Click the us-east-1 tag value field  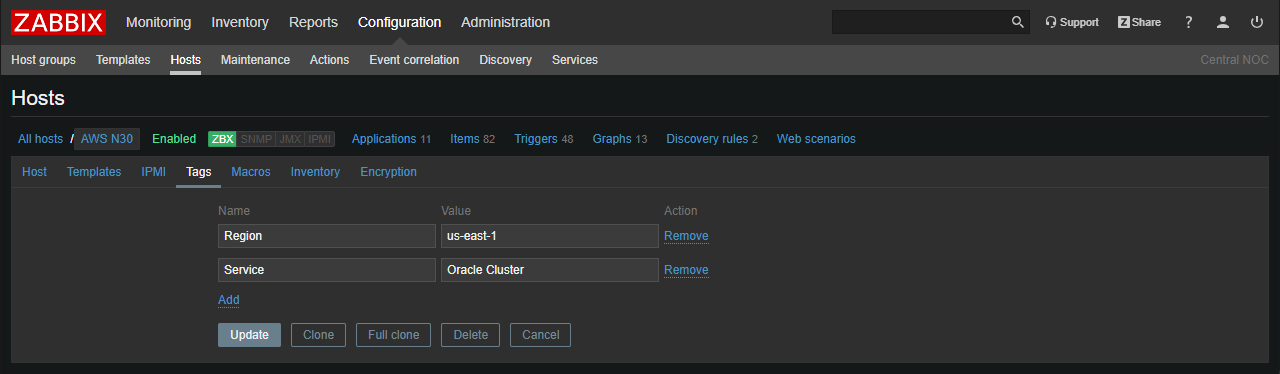pyautogui.click(x=550, y=236)
